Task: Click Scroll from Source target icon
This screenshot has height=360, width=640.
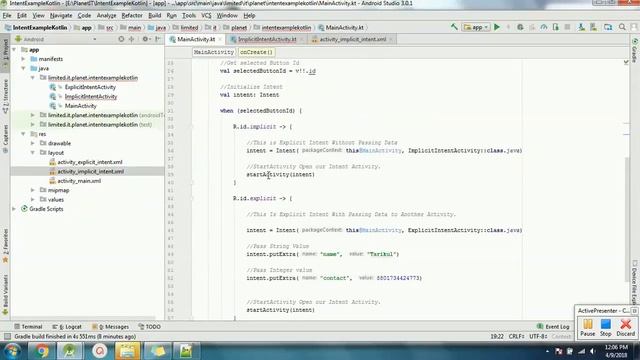Action: 121,39
